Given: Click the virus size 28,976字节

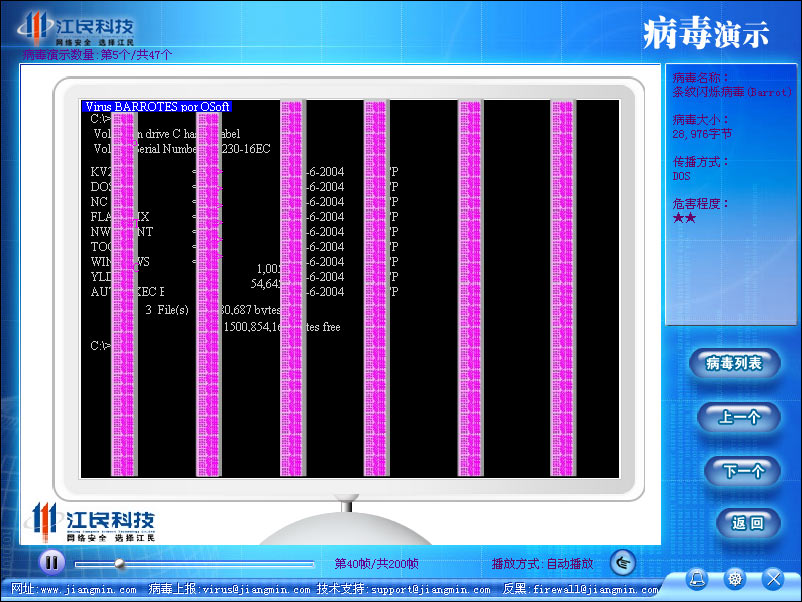Looking at the screenshot, I should point(702,134).
